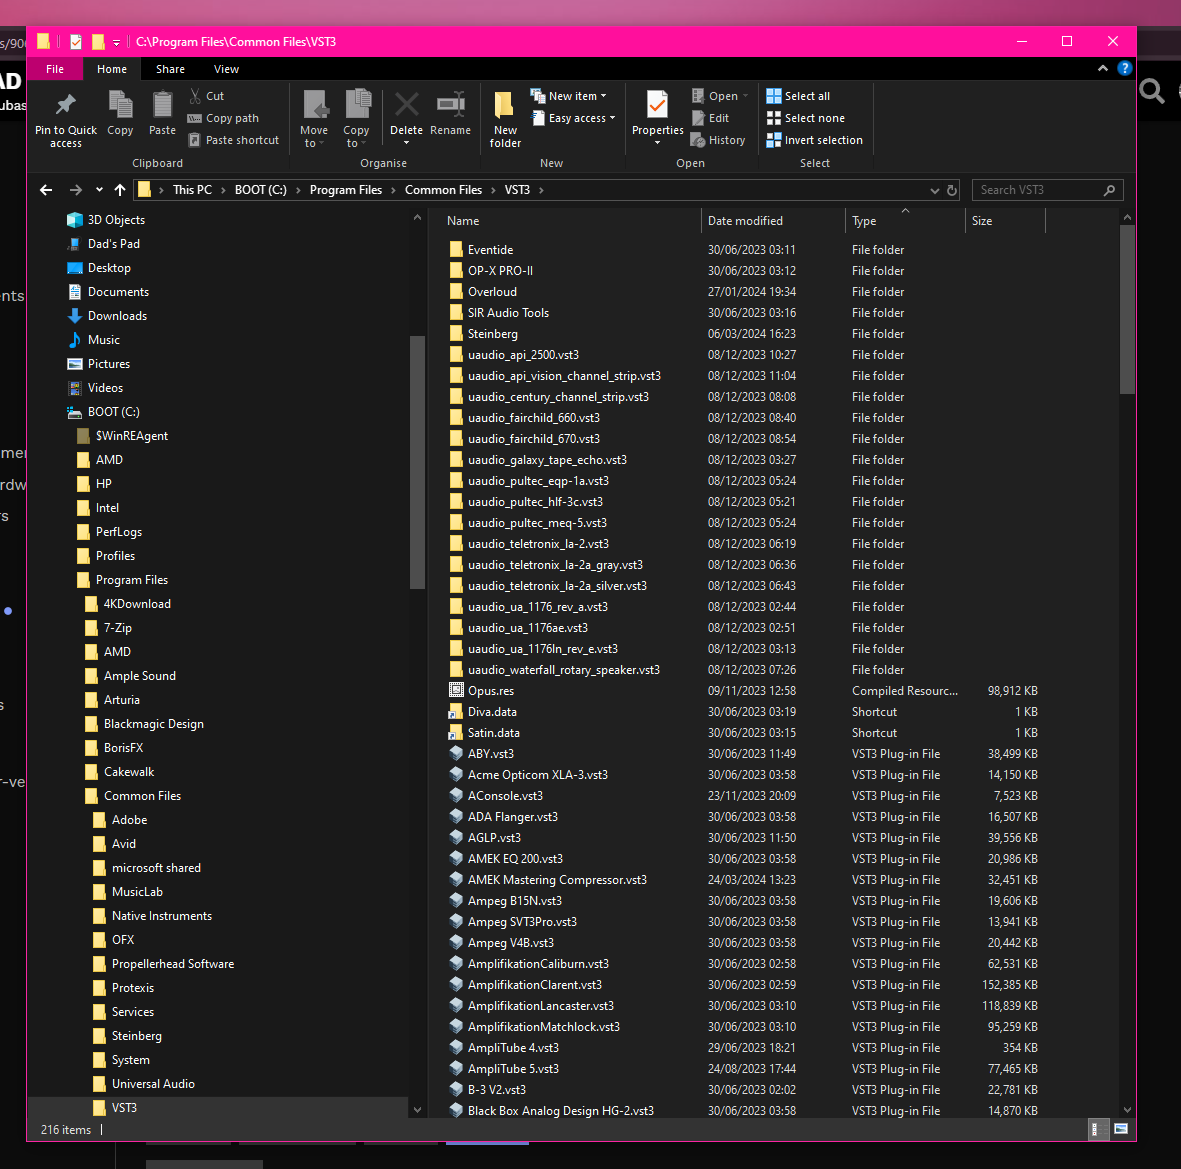The height and width of the screenshot is (1169, 1181).
Task: Click the chevron after VST3 in breadcrumb
Action: 541,190
